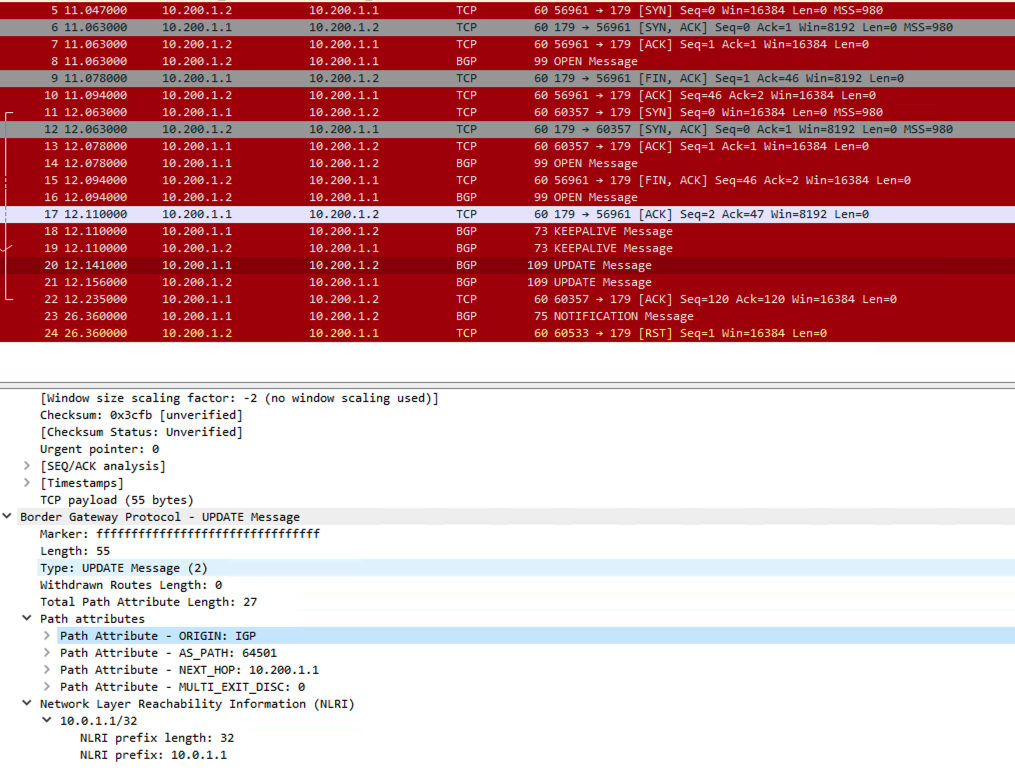Select packet 24 RST from port 60533

pos(508,333)
